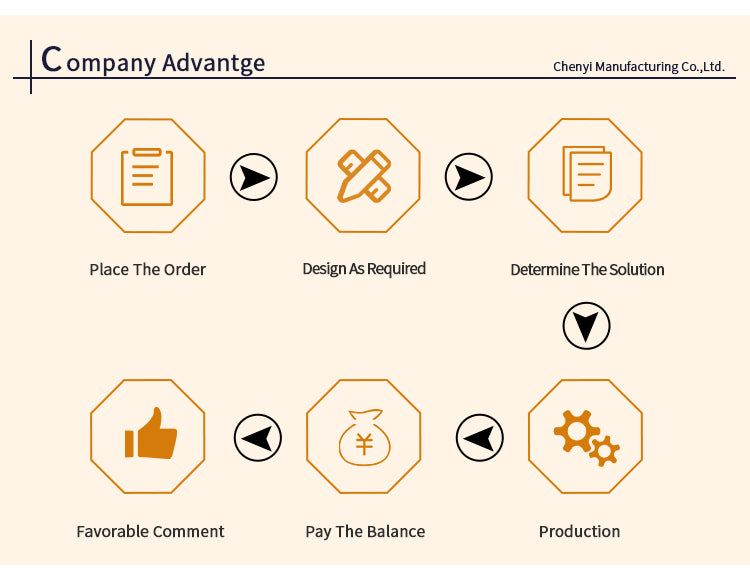
Task: Click the yen money bag icon
Action: tap(363, 437)
